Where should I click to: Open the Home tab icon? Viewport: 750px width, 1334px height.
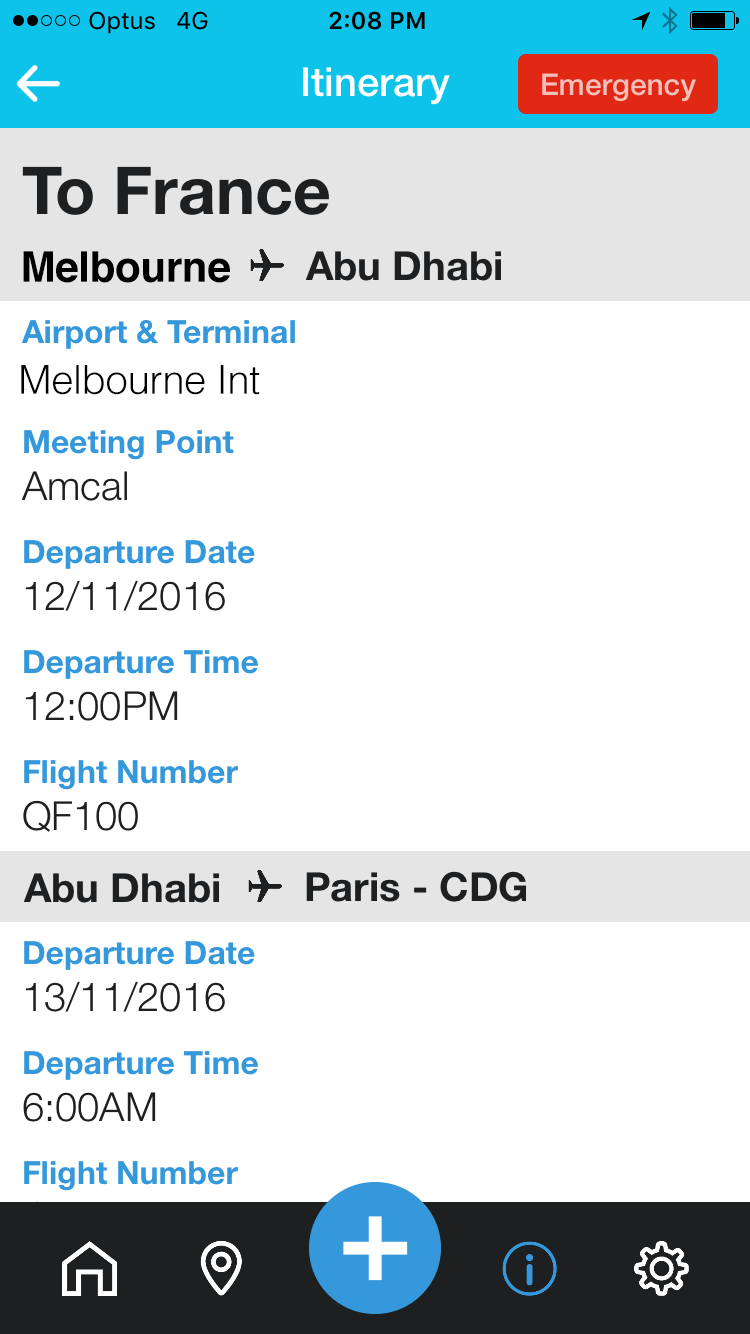pyautogui.click(x=90, y=1269)
